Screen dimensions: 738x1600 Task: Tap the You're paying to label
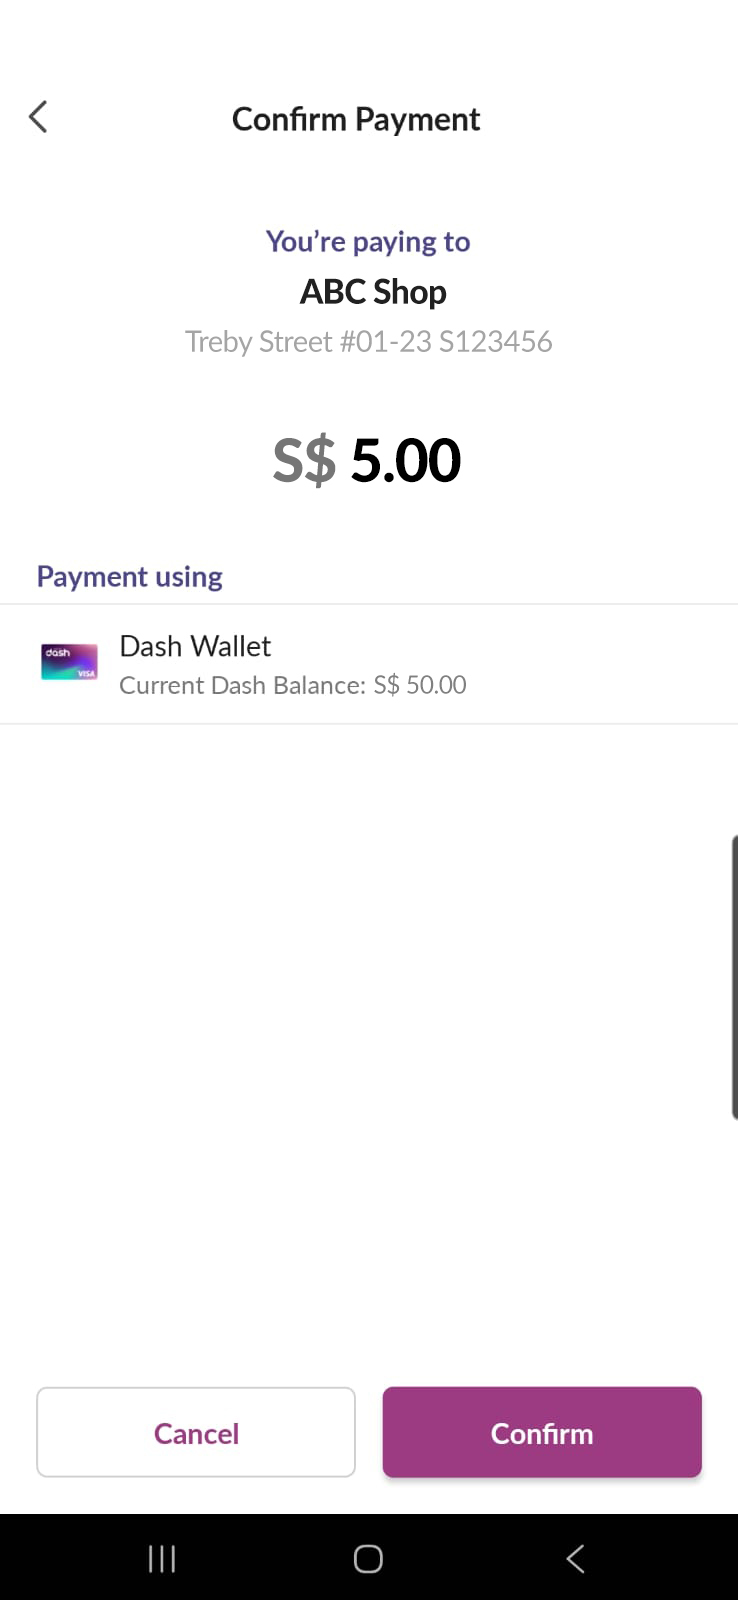pos(368,242)
